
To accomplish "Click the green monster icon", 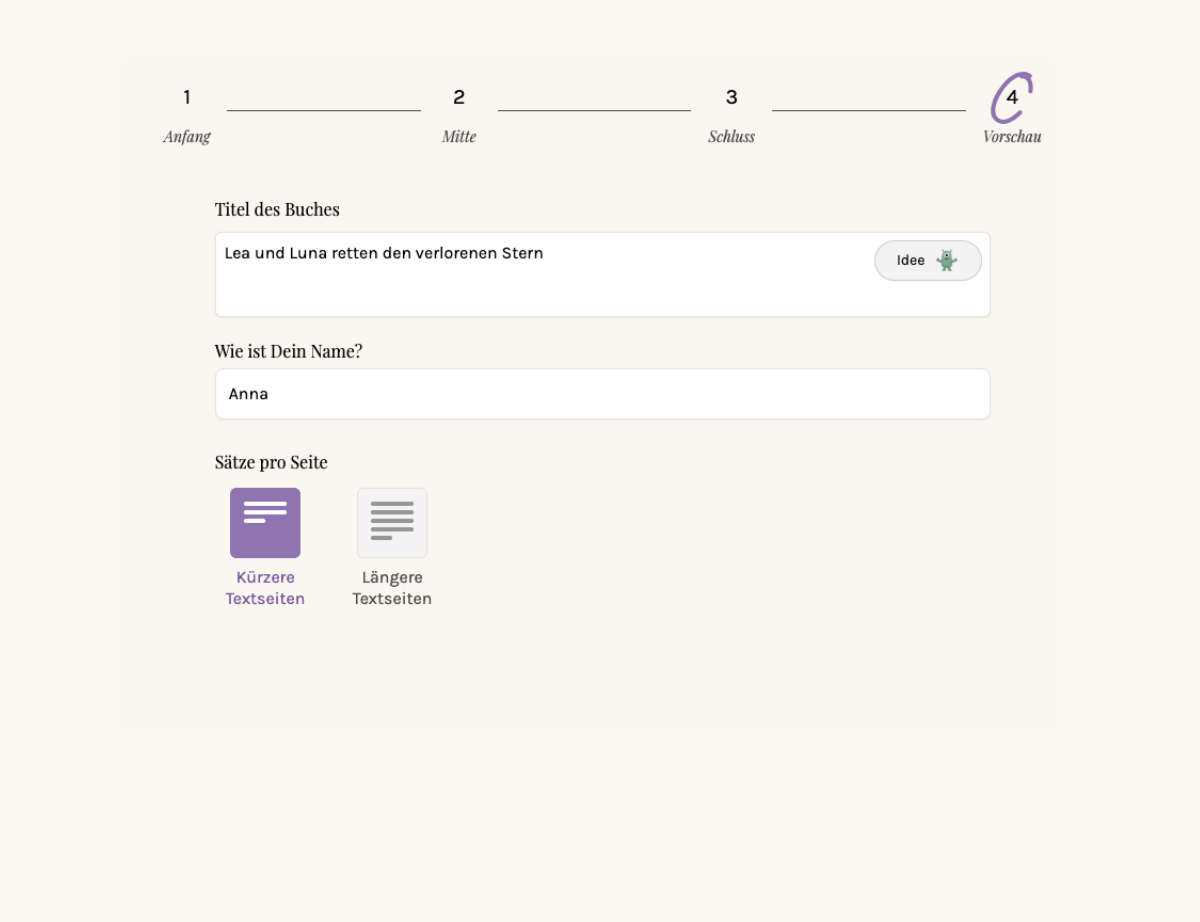I will [946, 261].
